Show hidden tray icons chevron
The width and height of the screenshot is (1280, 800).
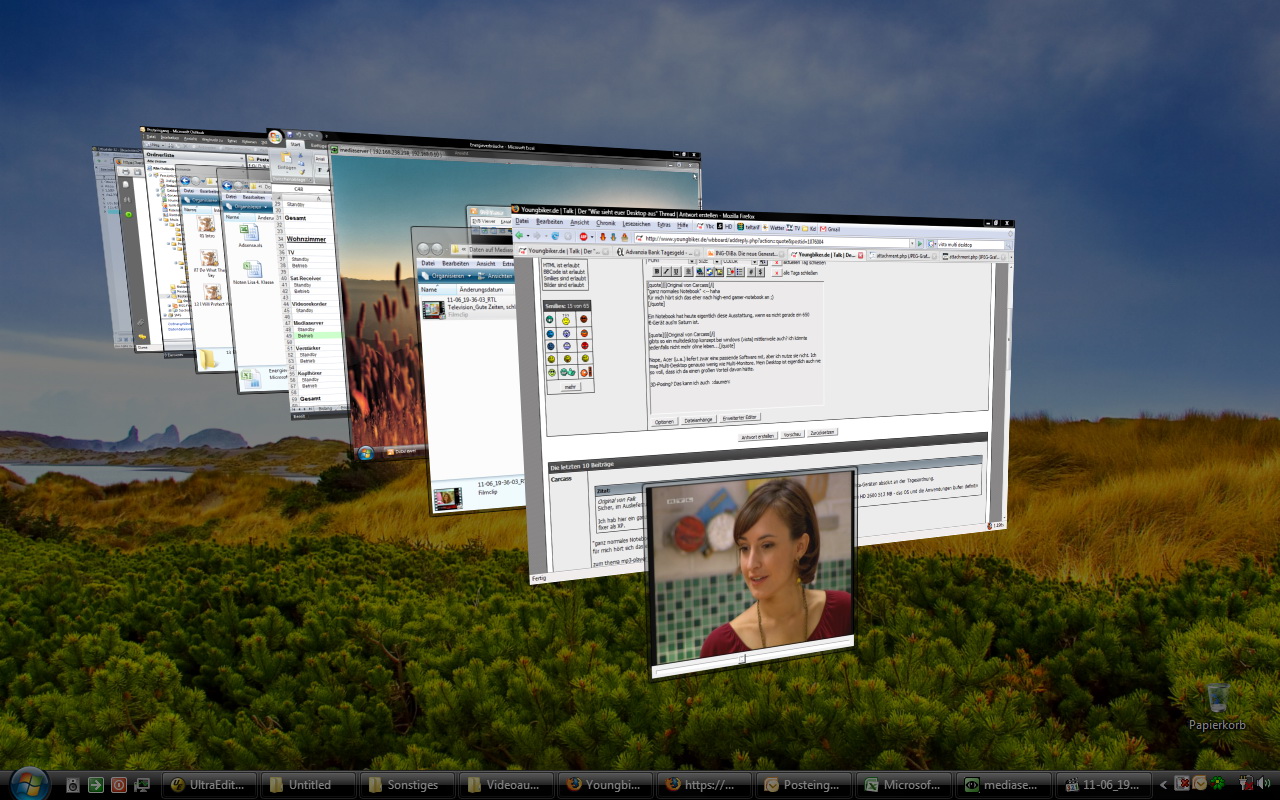pos(1162,785)
